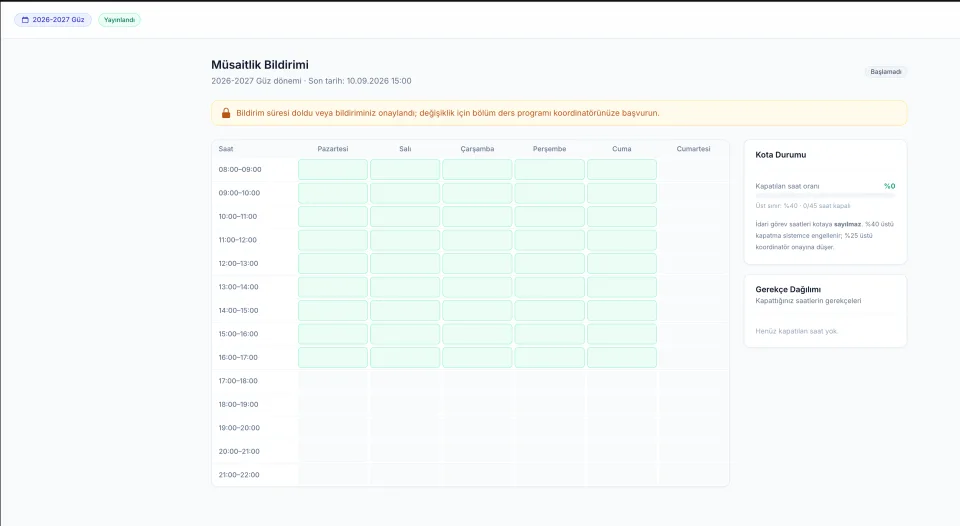Click the Salı column header
960x526 pixels.
tap(405, 149)
